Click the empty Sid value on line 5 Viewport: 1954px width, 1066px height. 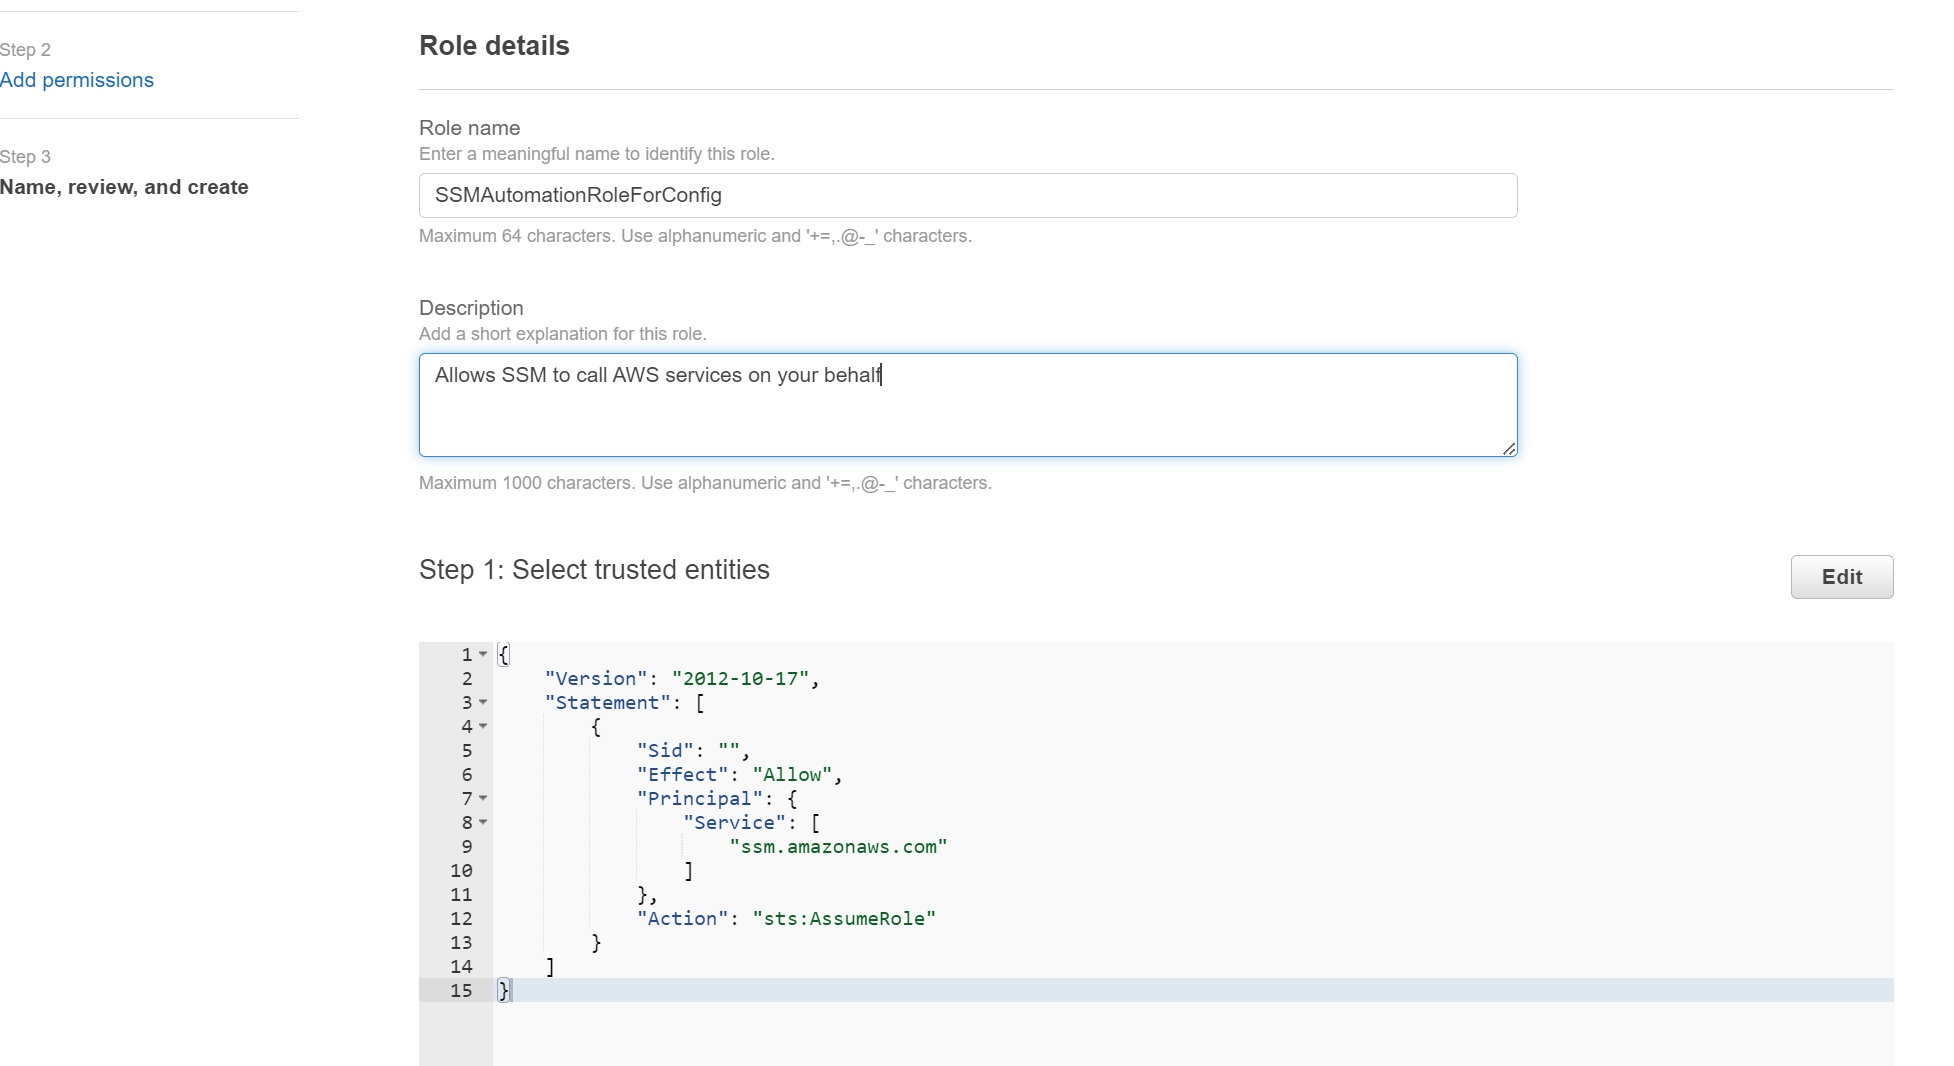(728, 751)
